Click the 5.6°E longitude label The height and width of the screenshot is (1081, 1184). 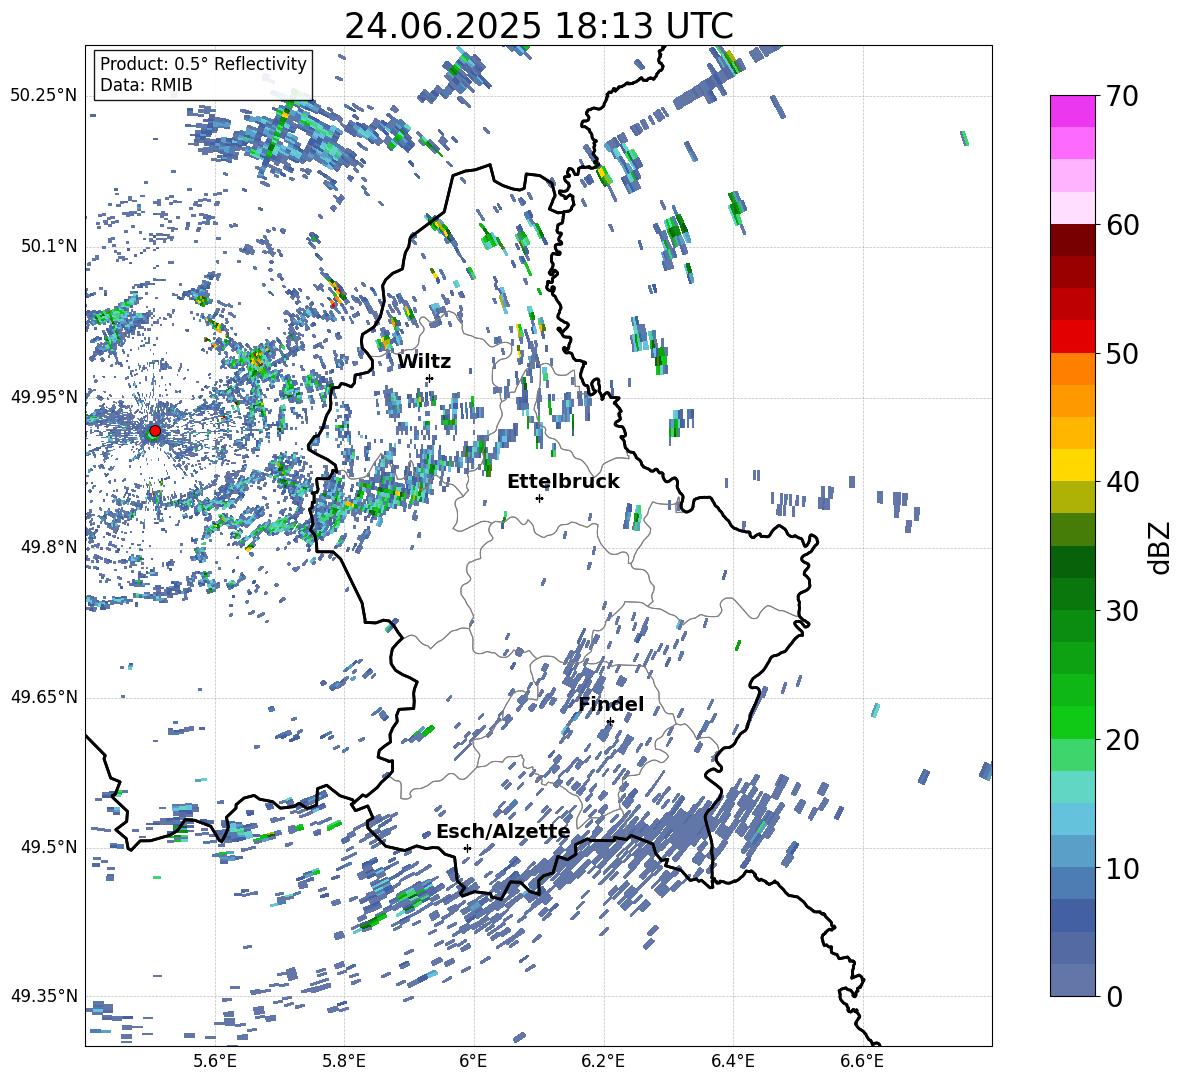(215, 1061)
